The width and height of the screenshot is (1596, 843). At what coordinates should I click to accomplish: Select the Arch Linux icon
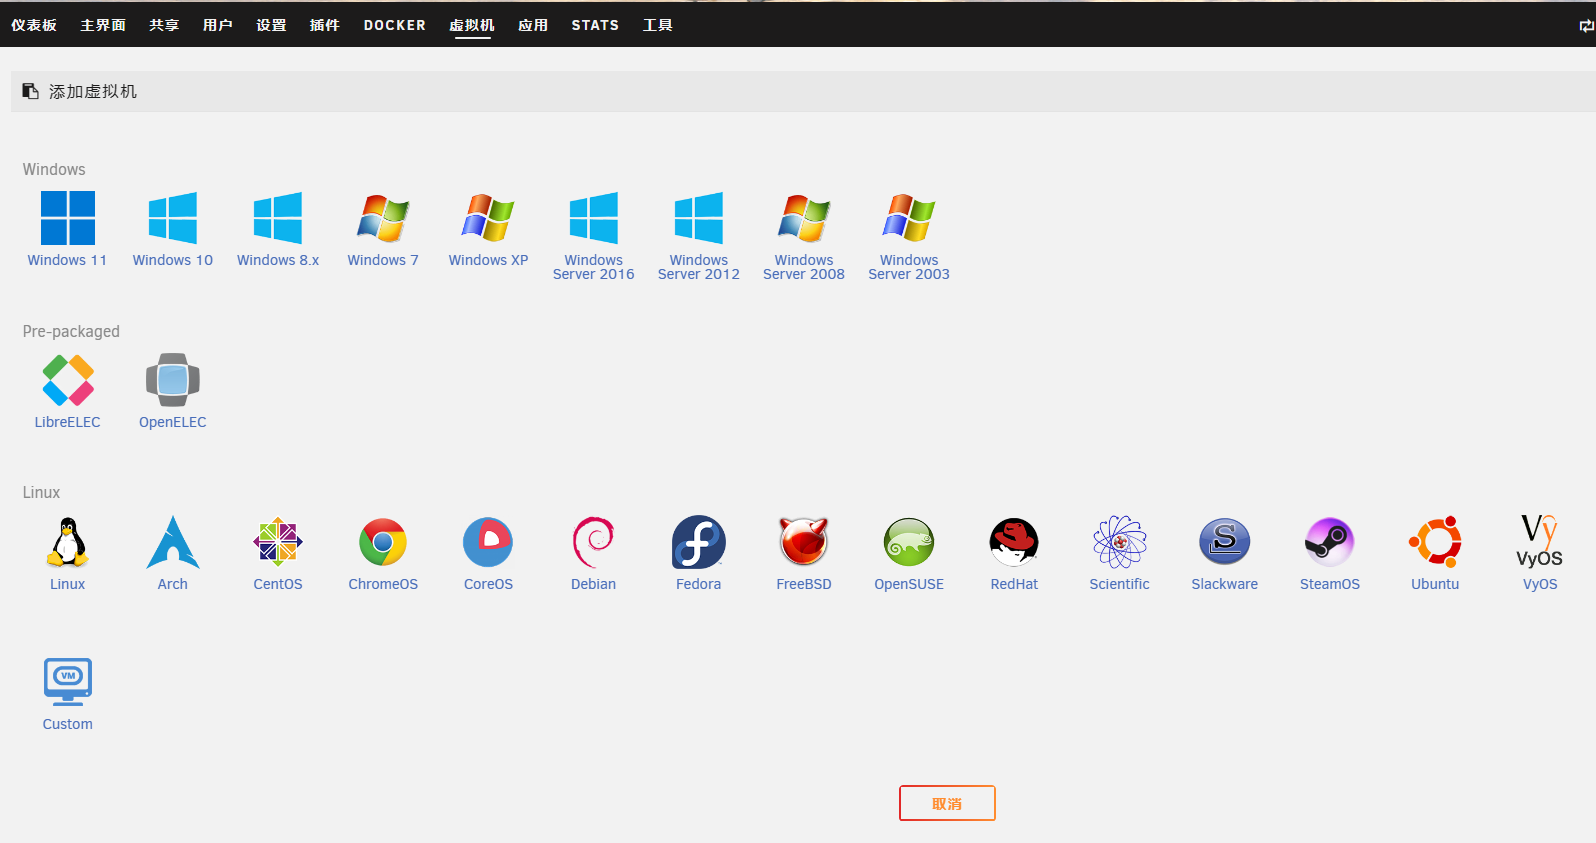[172, 542]
